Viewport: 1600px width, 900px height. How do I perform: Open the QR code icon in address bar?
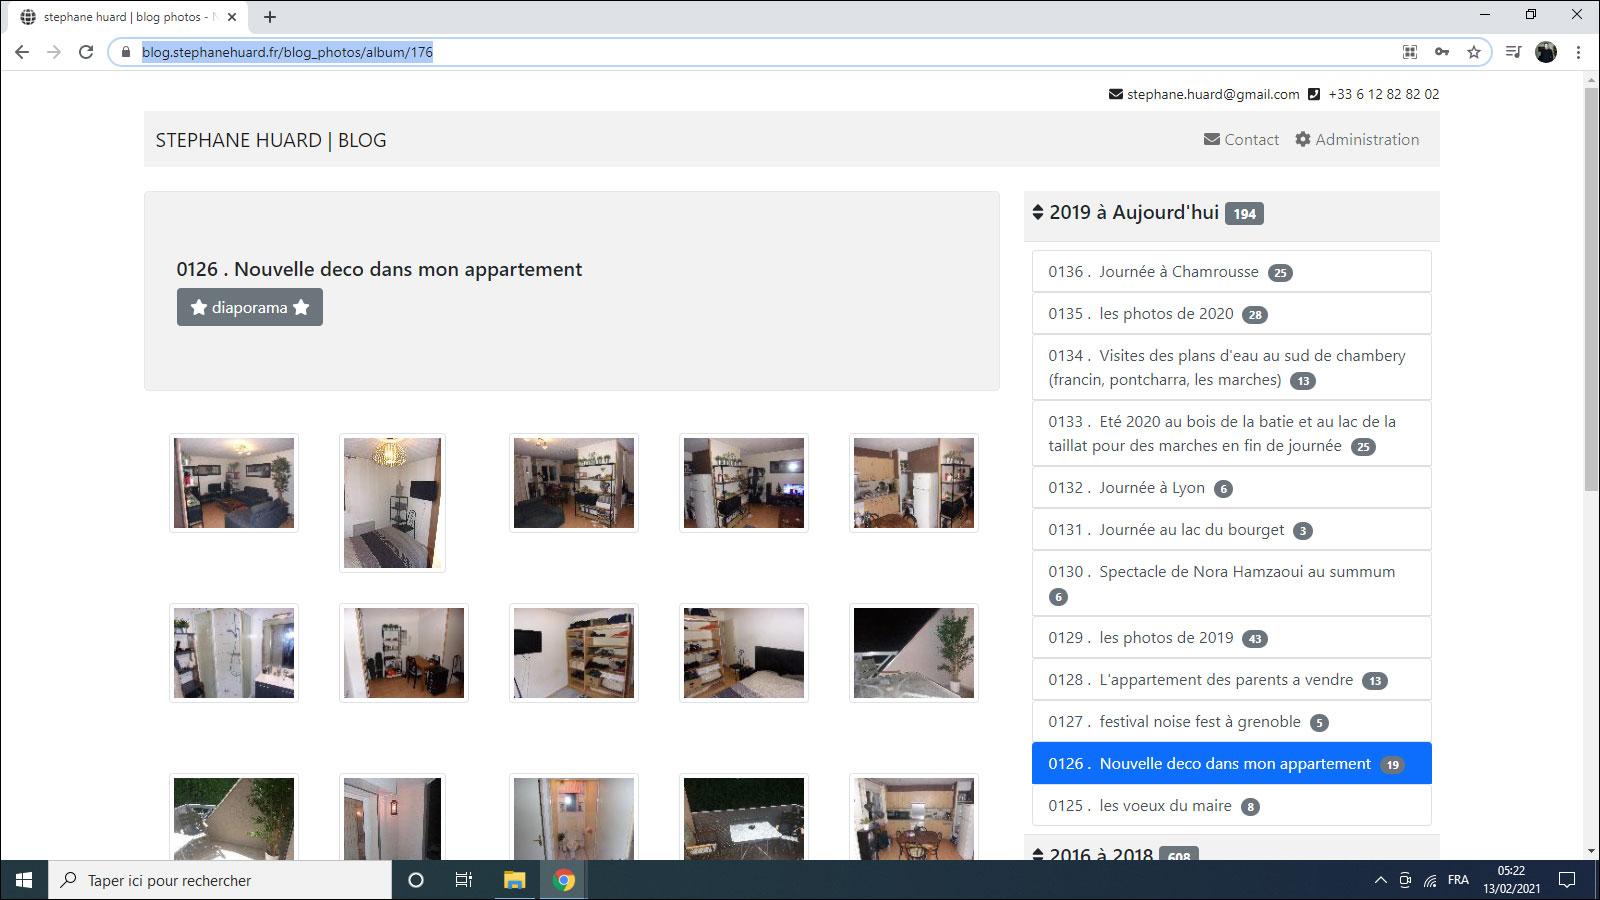point(1409,52)
